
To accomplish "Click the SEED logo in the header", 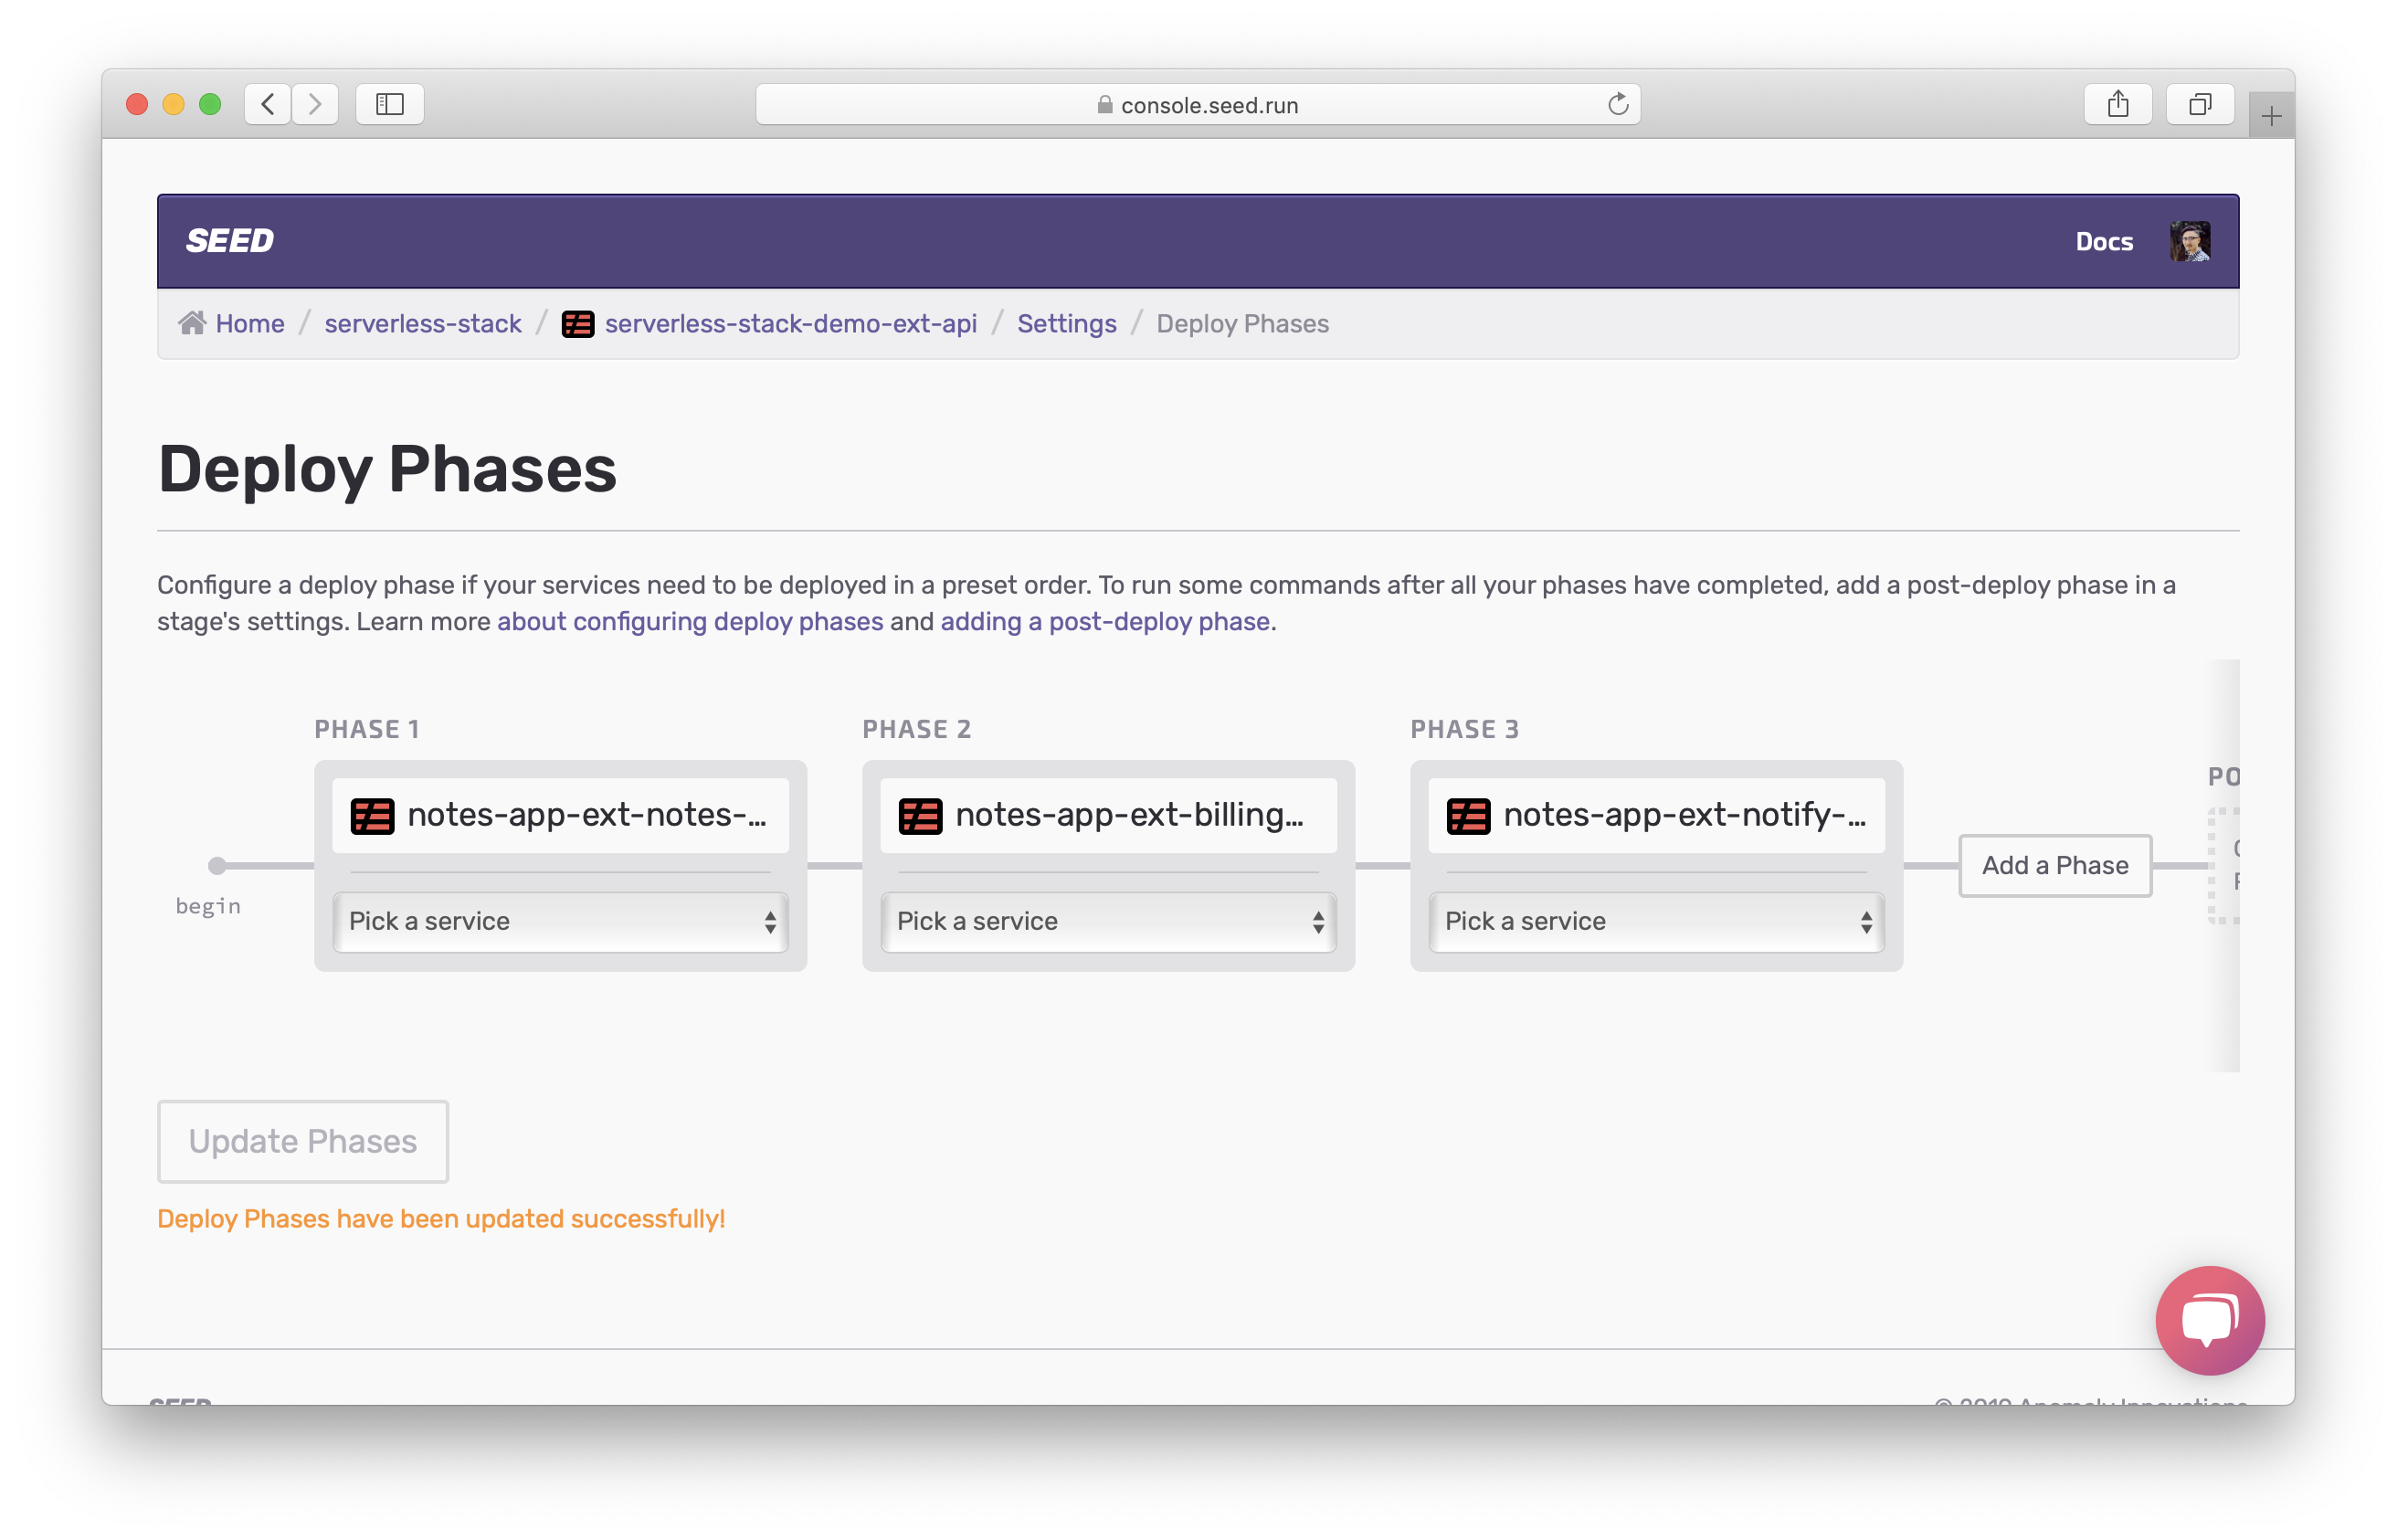I will point(230,241).
